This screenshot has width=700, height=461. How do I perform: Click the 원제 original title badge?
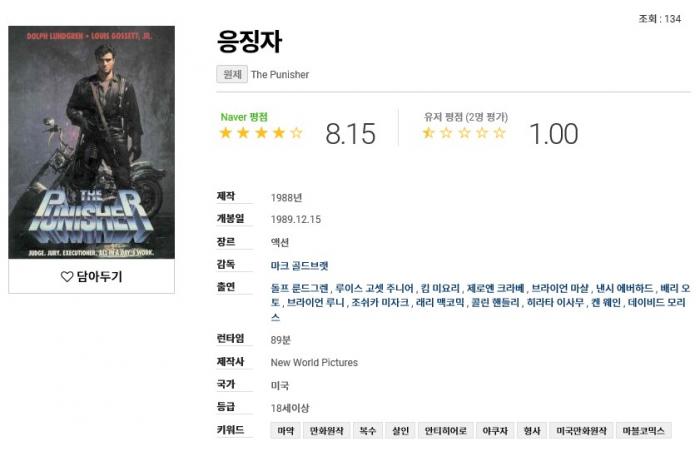[x=232, y=75]
